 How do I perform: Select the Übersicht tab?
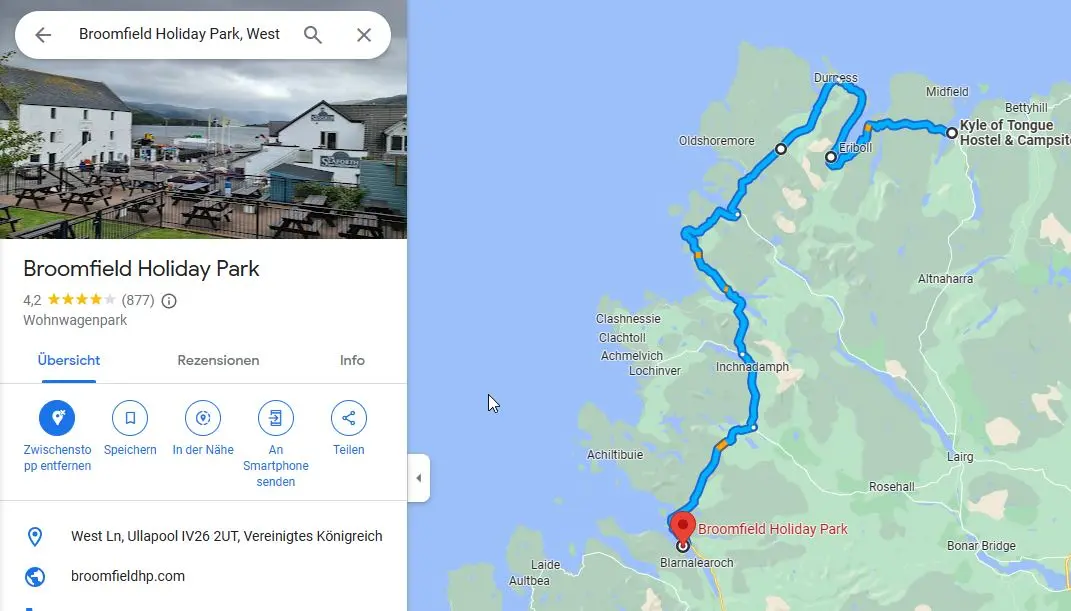[x=69, y=360]
